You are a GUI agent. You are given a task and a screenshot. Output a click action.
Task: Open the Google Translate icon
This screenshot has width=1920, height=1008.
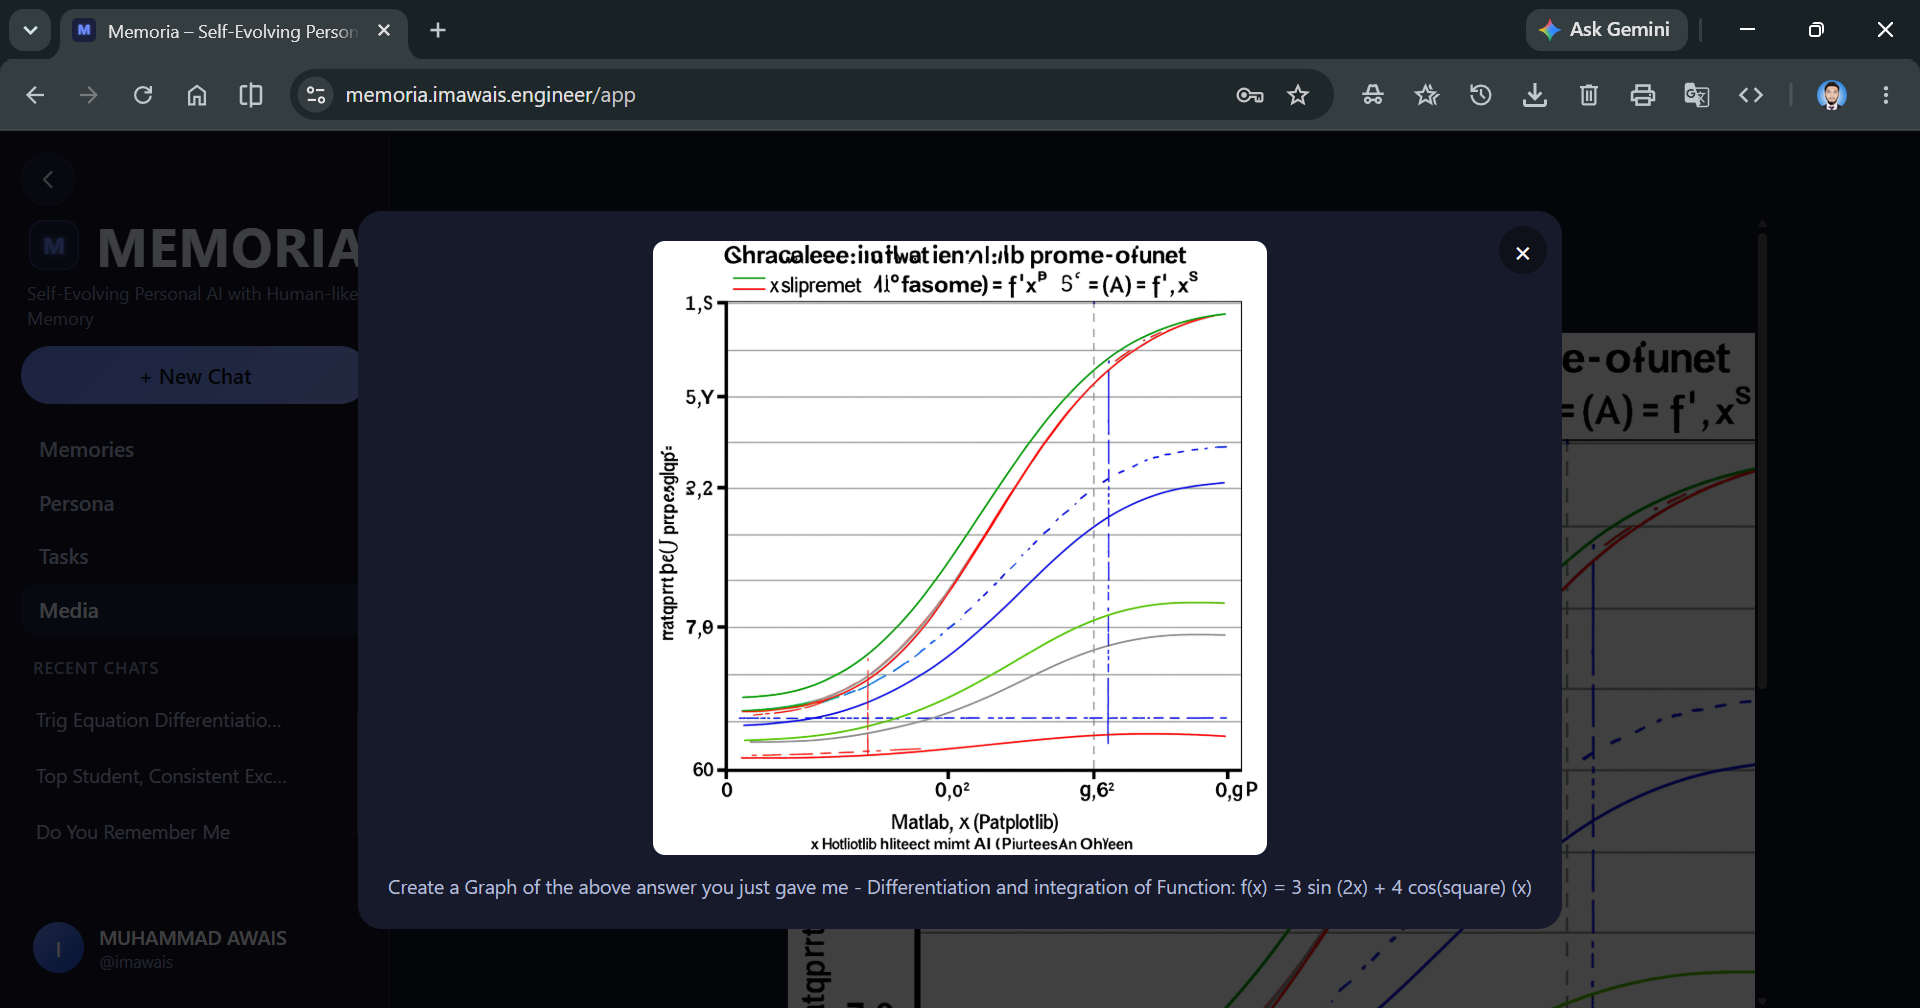click(x=1697, y=95)
